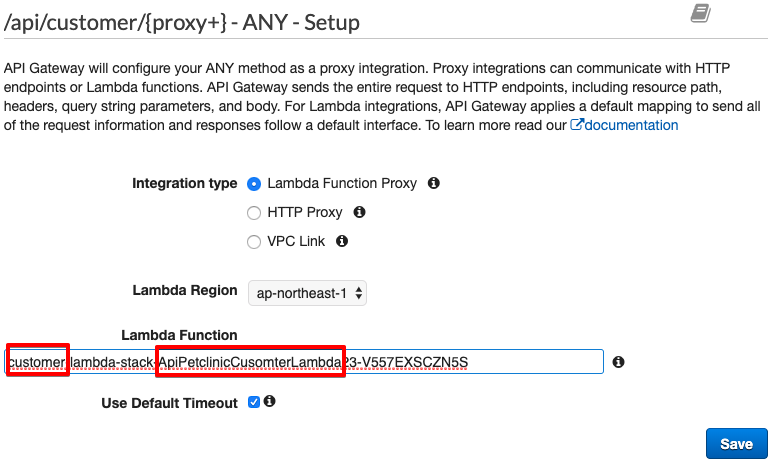Image resolution: width=774 pixels, height=476 pixels.
Task: Show info icon right of Lambda Function field
Action: pyautogui.click(x=618, y=362)
